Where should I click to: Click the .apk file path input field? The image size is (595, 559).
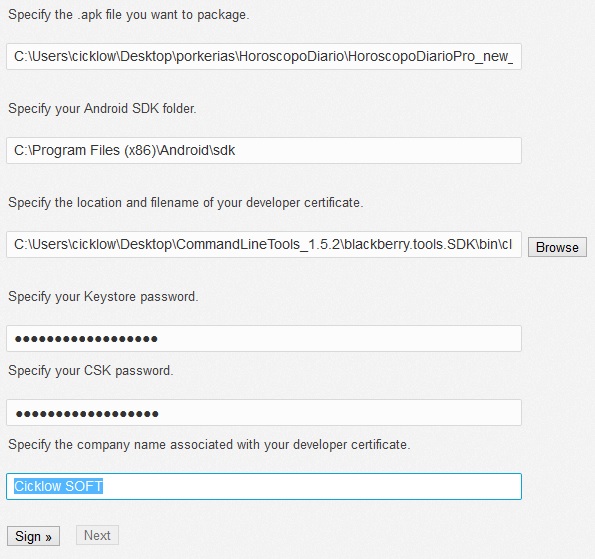click(264, 57)
